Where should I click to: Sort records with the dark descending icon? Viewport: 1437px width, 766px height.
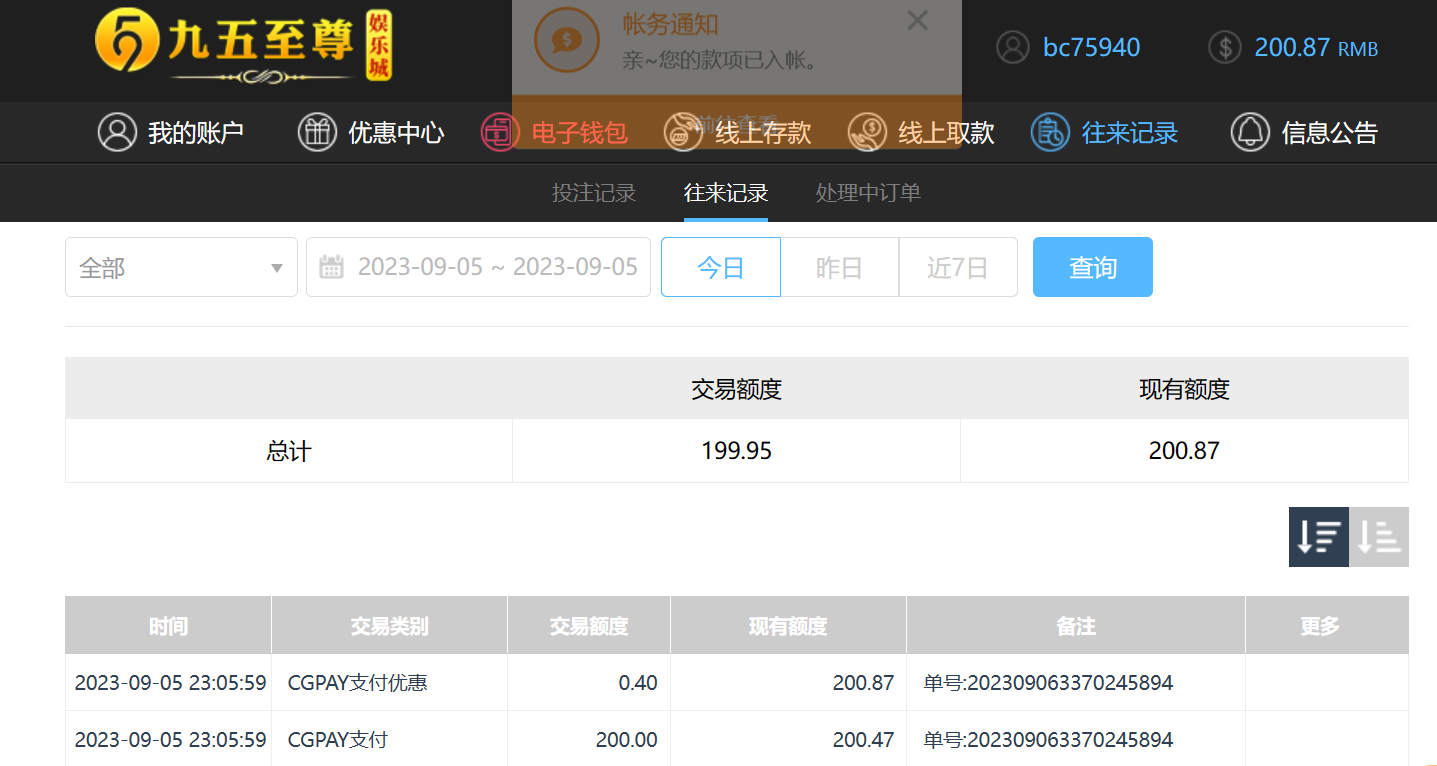tap(1319, 537)
